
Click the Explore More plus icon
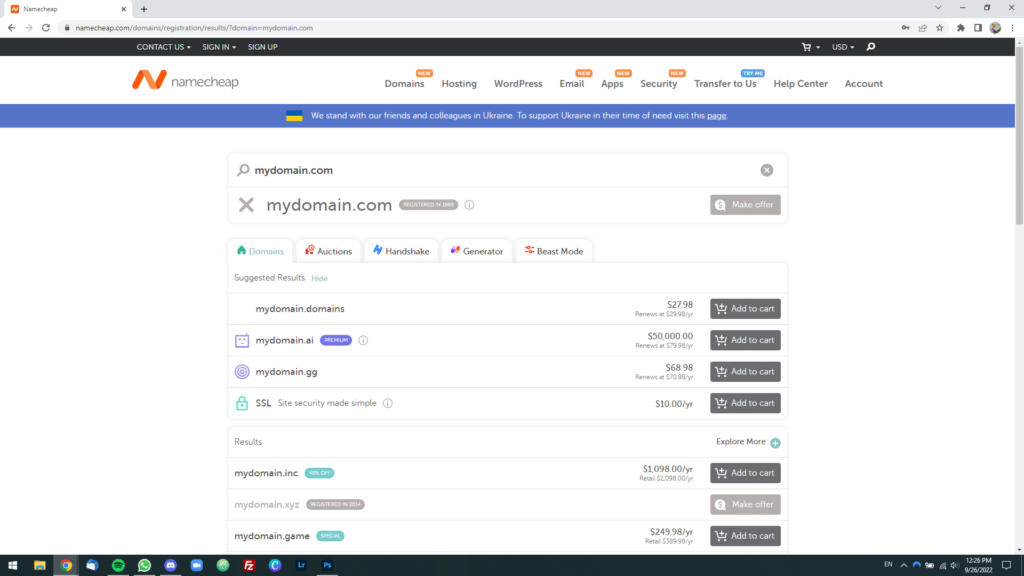click(x=775, y=443)
